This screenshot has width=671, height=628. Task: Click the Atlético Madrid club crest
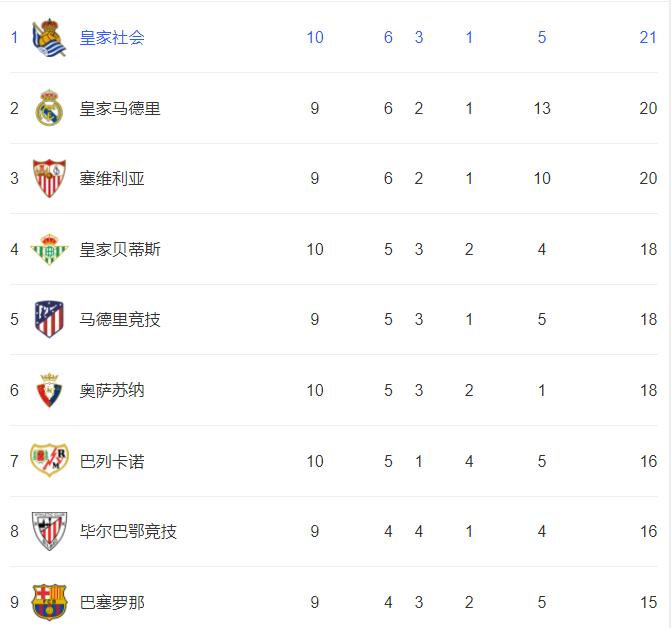(x=49, y=319)
